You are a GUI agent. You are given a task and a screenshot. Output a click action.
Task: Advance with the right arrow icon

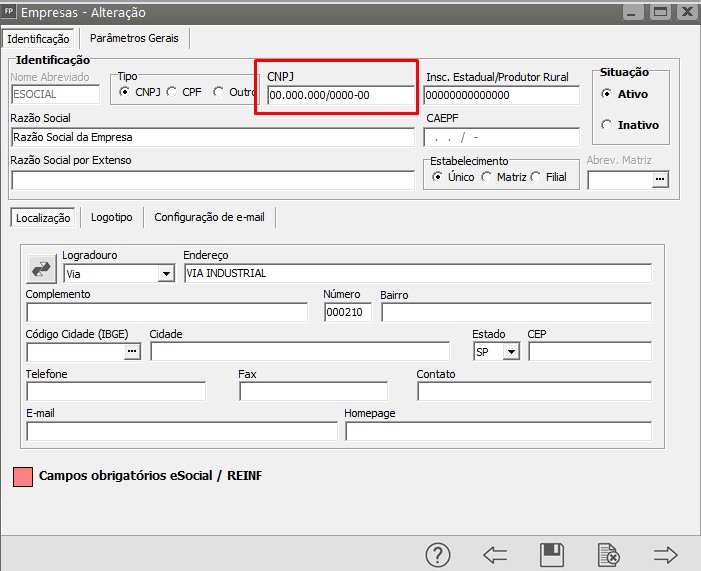[x=665, y=555]
